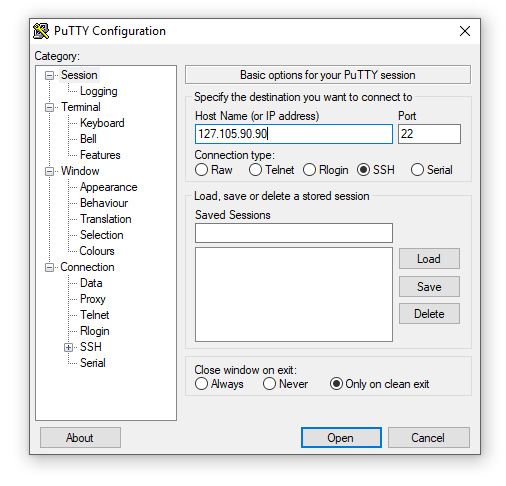Open the Data category

91,283
